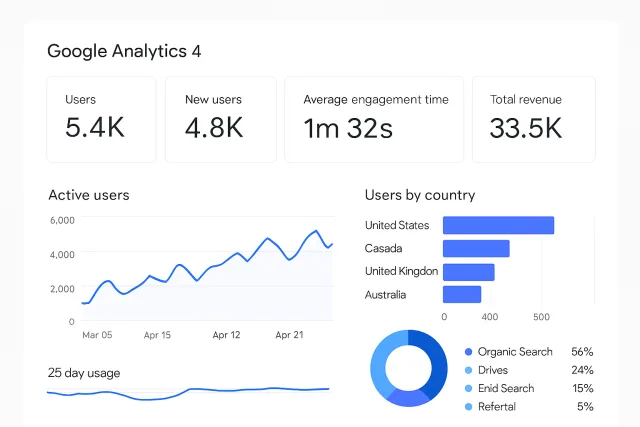Click the Mar 05 axis label

click(97, 335)
